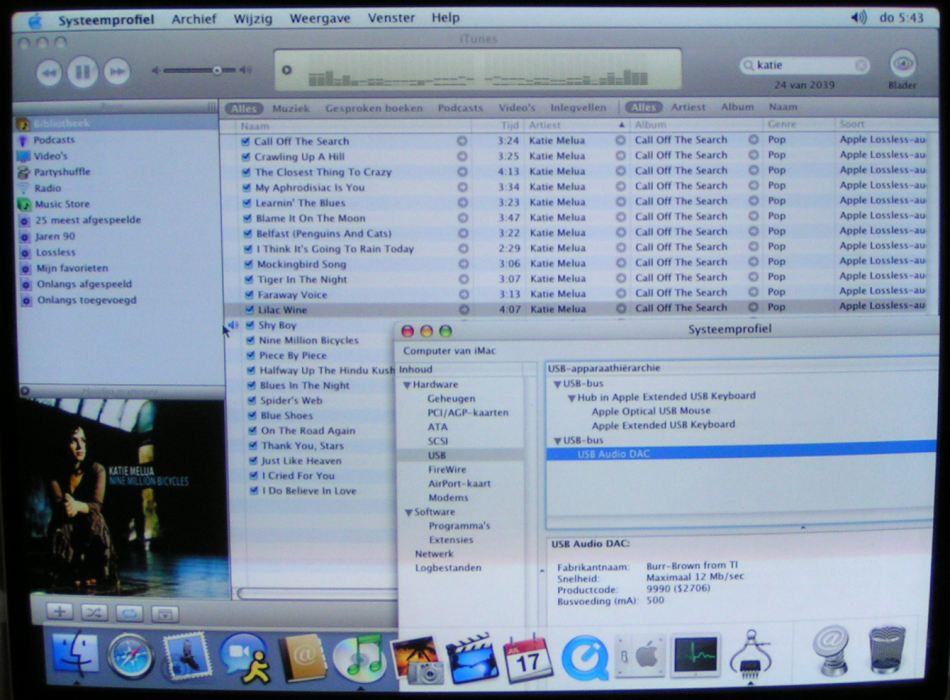
Task: Click the menu bar volume speaker icon
Action: 859,18
